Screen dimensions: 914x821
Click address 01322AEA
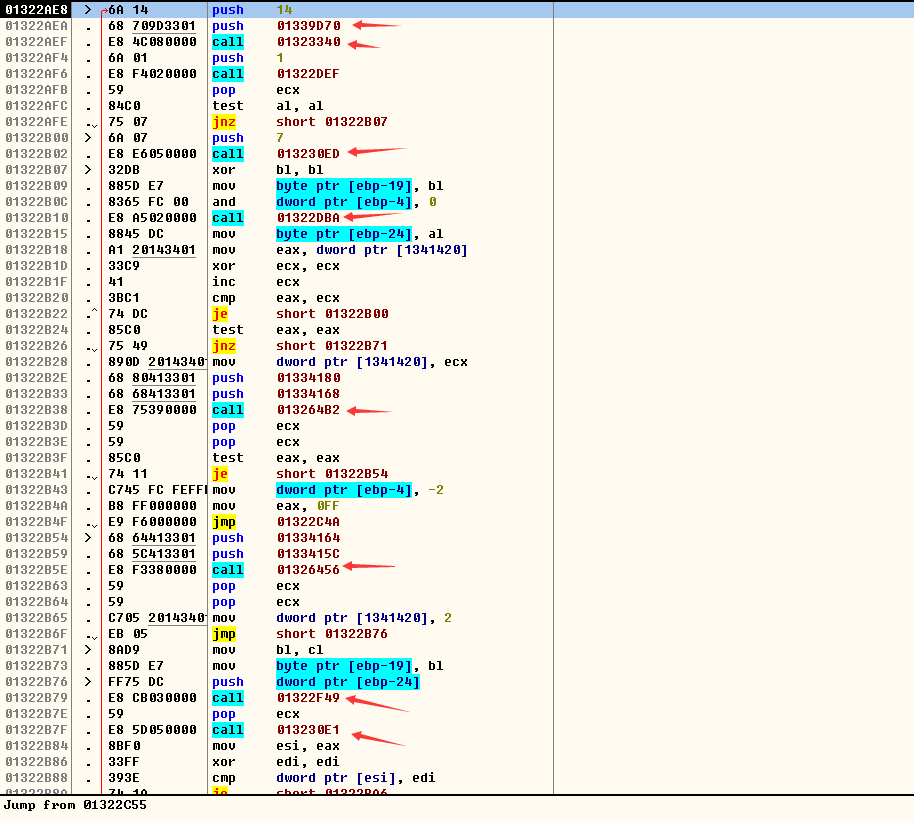click(x=37, y=26)
